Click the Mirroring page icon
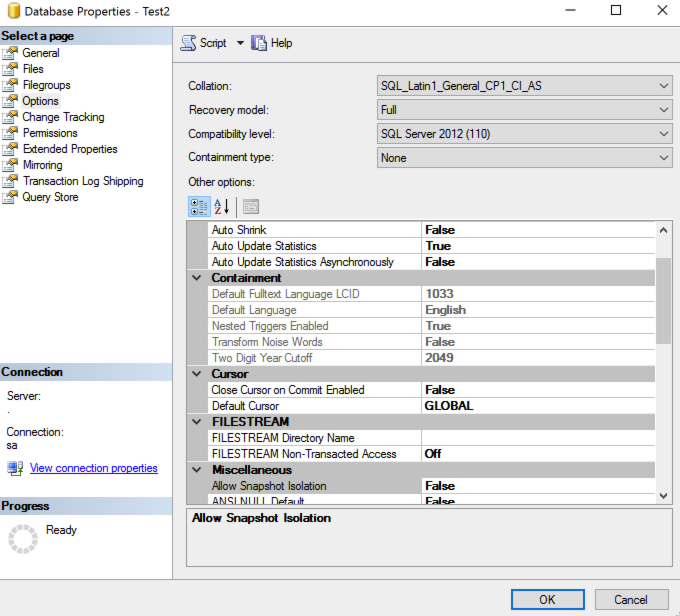Viewport: 680px width, 616px height. point(10,165)
